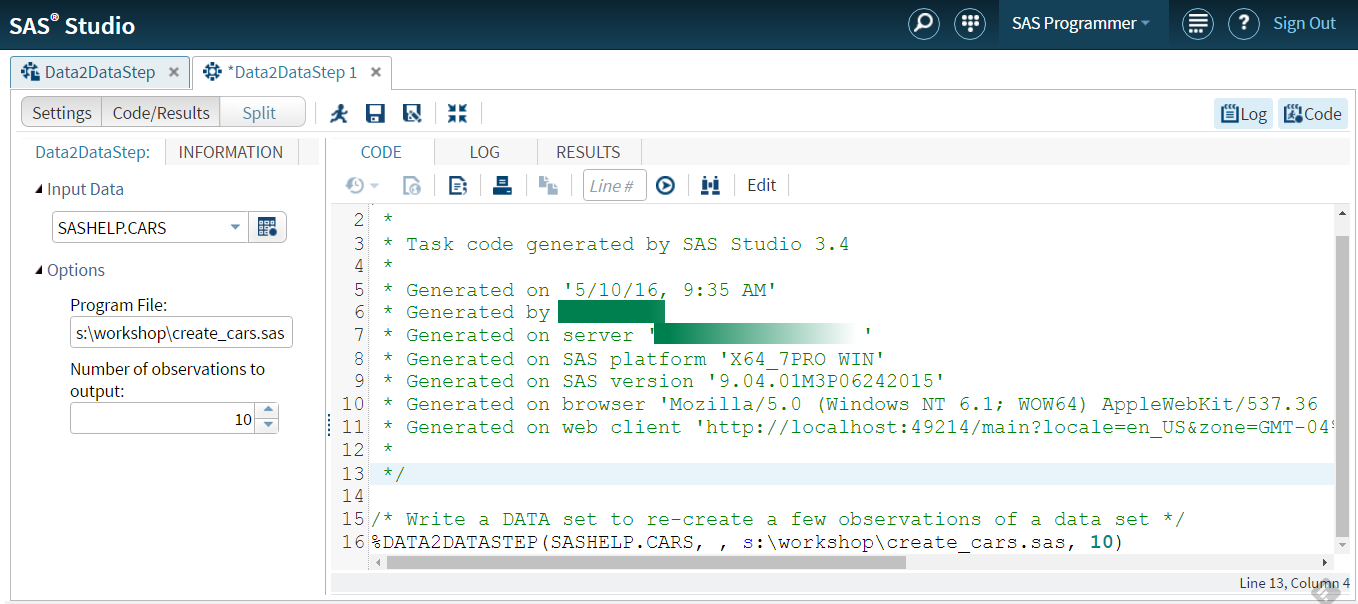Click the Edit button in code toolbar
This screenshot has height=604, width=1358.
(762, 185)
